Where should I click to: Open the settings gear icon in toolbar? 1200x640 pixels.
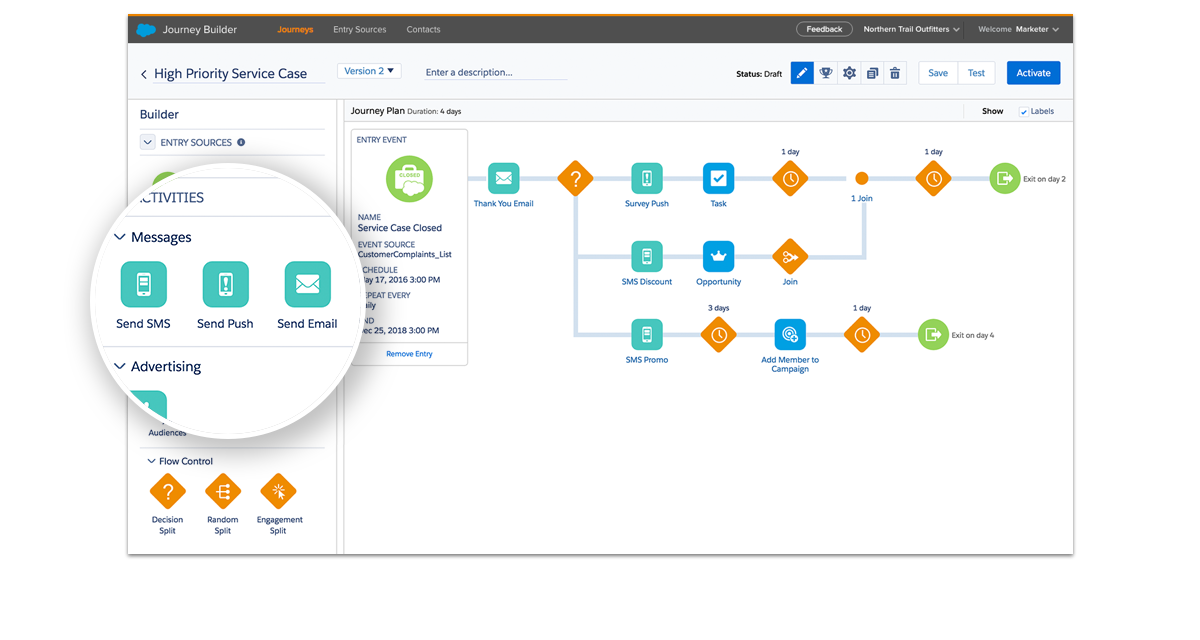pos(849,73)
